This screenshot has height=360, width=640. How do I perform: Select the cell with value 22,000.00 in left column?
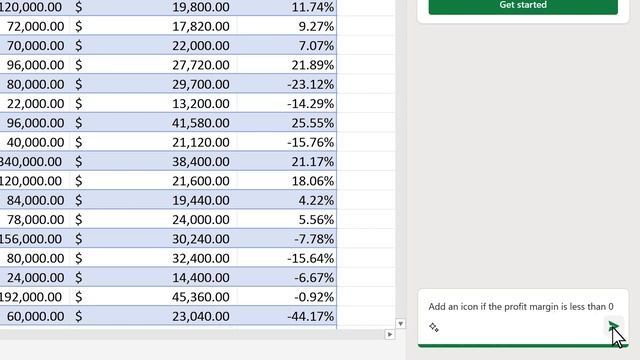(35, 103)
